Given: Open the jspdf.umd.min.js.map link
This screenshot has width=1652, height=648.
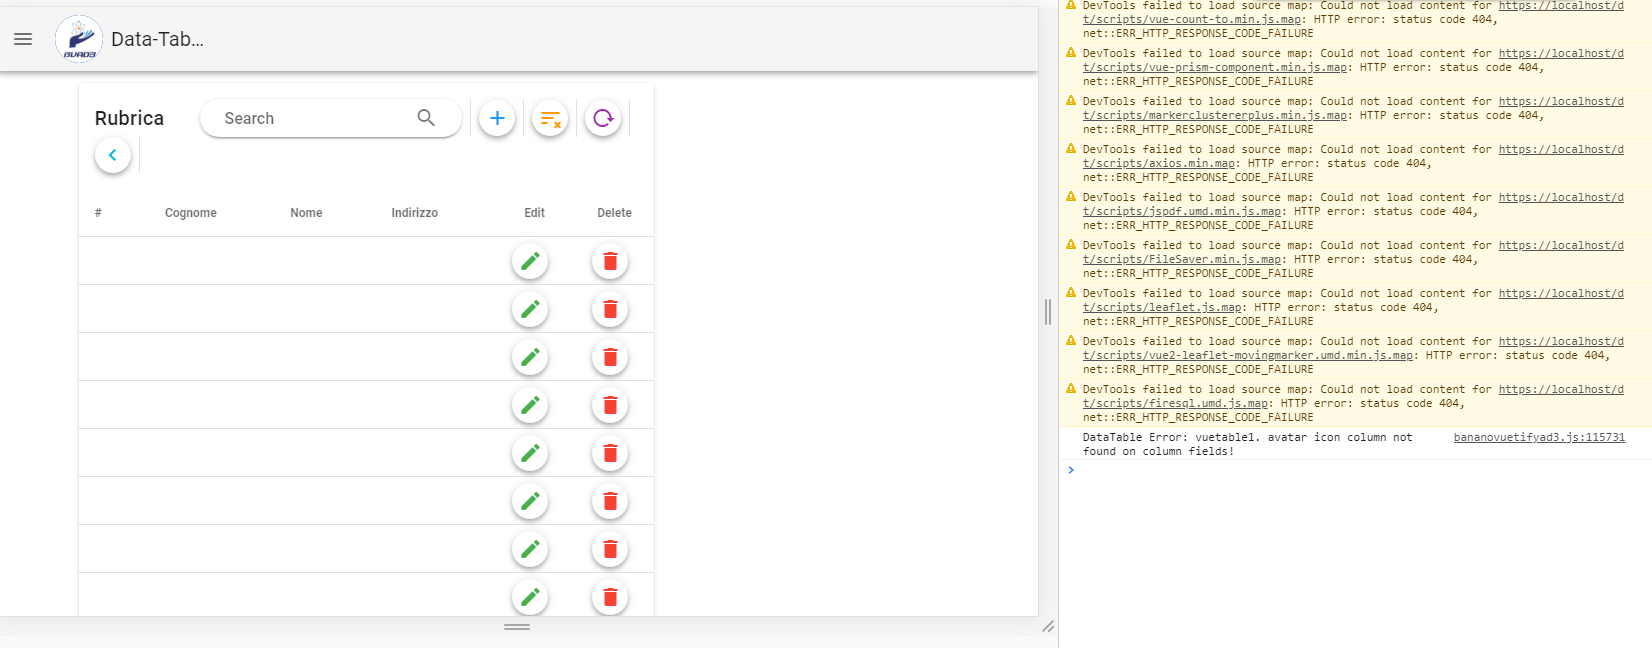Looking at the screenshot, I should point(1182,211).
